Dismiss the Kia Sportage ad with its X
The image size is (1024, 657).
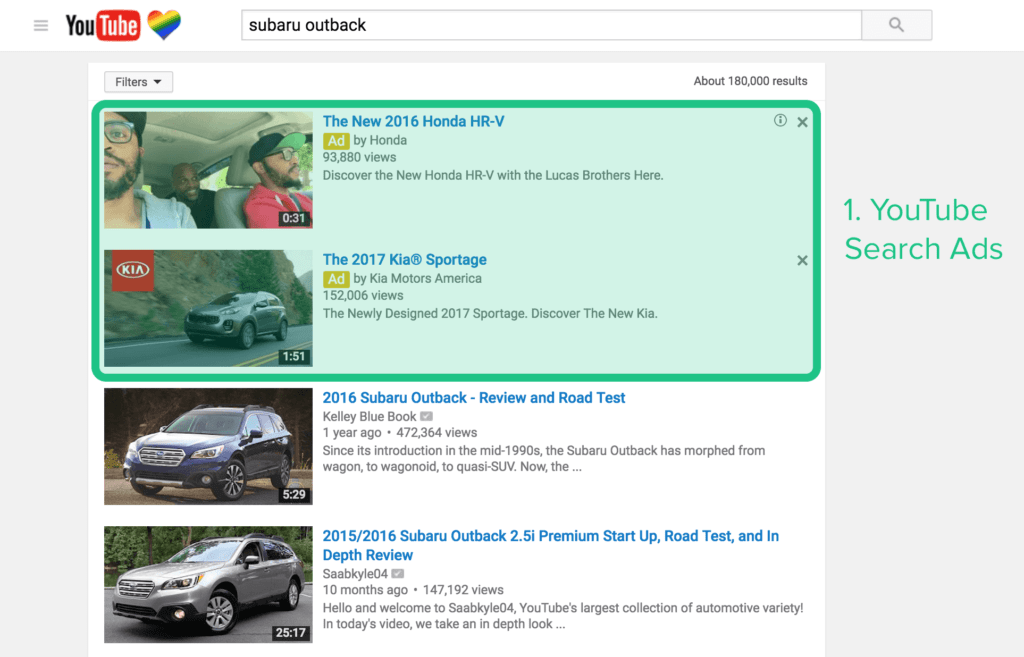802,260
